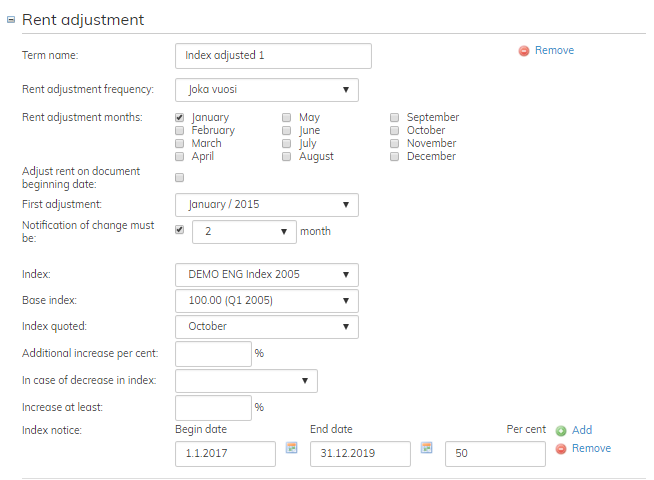Image resolution: width=654 pixels, height=480 pixels.
Task: Open the Begin date calendar picker icon
Action: click(292, 447)
